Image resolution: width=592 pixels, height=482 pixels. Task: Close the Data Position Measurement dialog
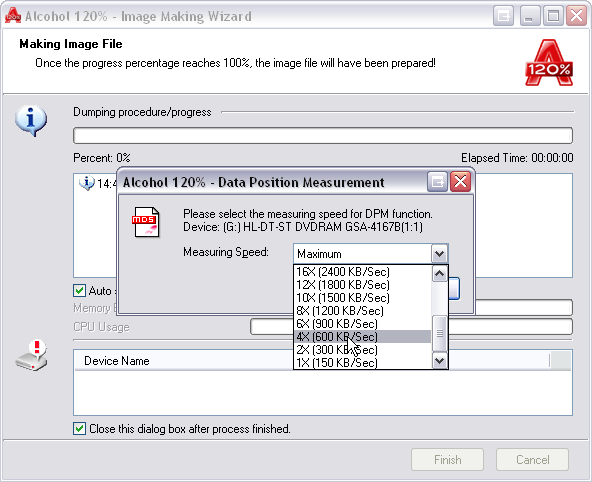coord(460,182)
